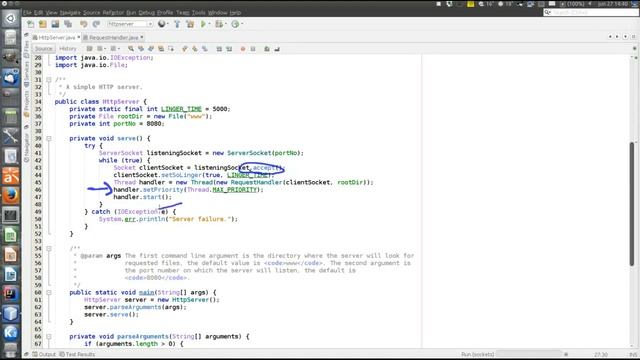Click the Save All toolbar icon

click(x=68, y=24)
